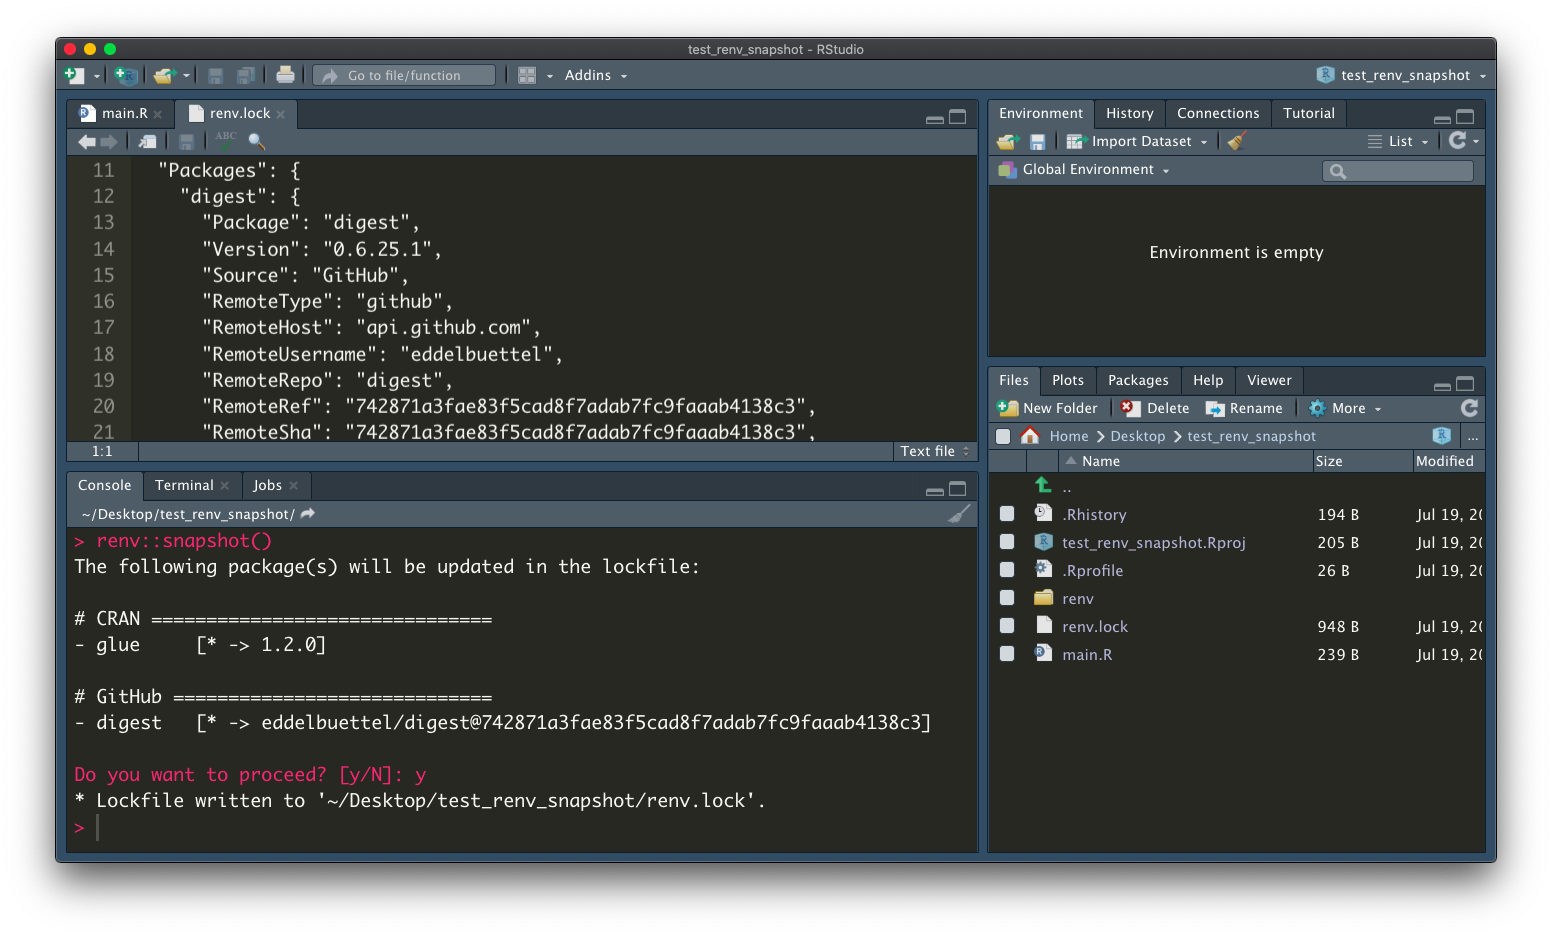Open the Viewer tab

(1269, 380)
